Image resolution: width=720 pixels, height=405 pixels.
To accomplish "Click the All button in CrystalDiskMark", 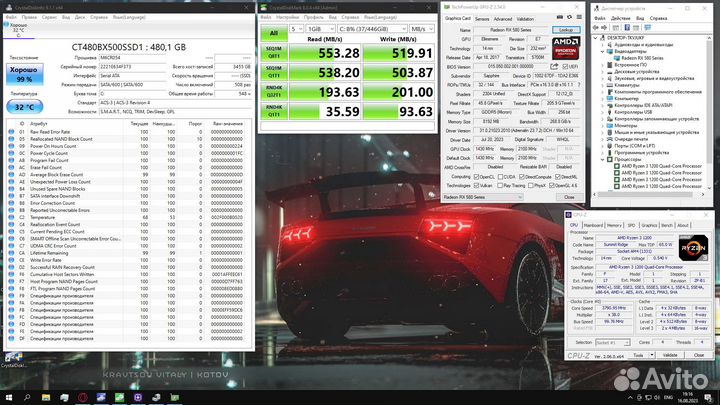I will (274, 33).
